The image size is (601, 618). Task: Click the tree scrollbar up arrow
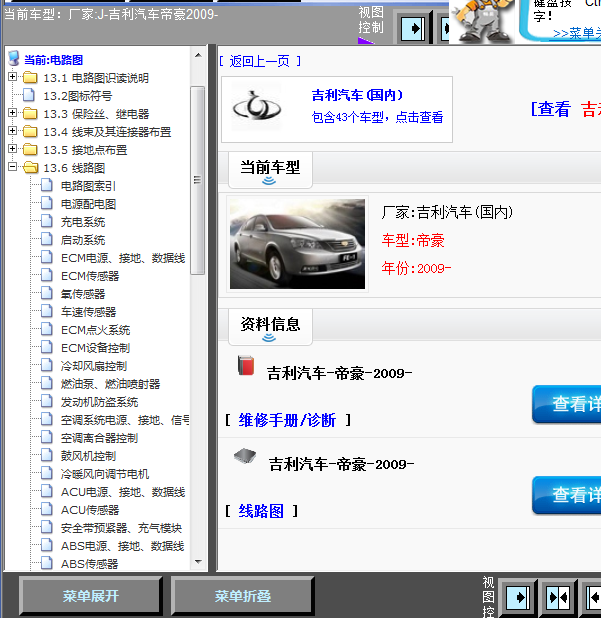tap(198, 55)
